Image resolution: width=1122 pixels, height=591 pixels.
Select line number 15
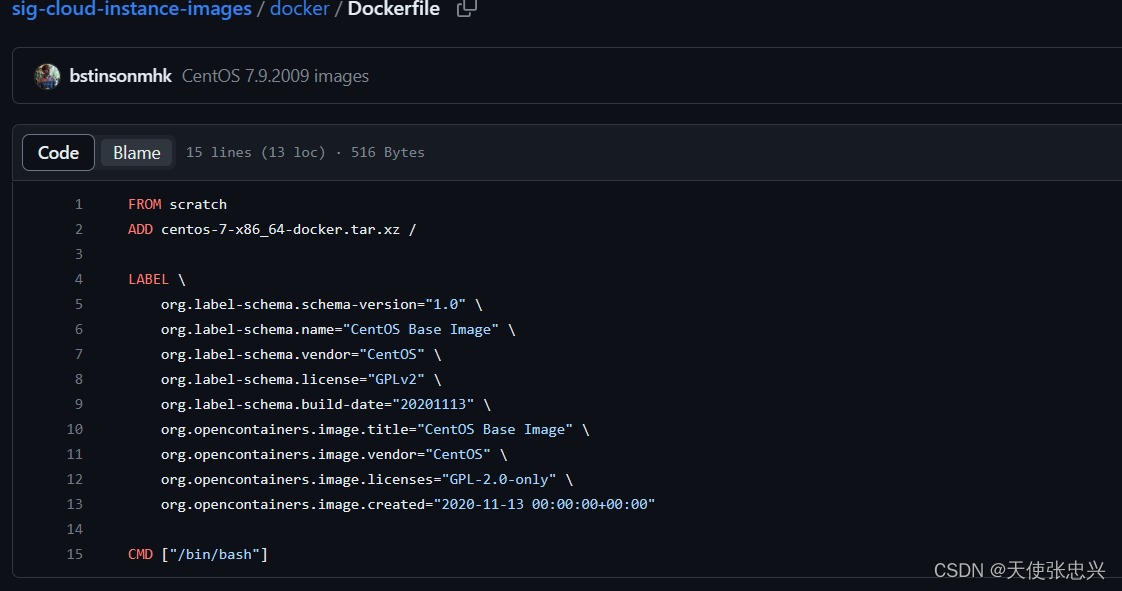(74, 555)
